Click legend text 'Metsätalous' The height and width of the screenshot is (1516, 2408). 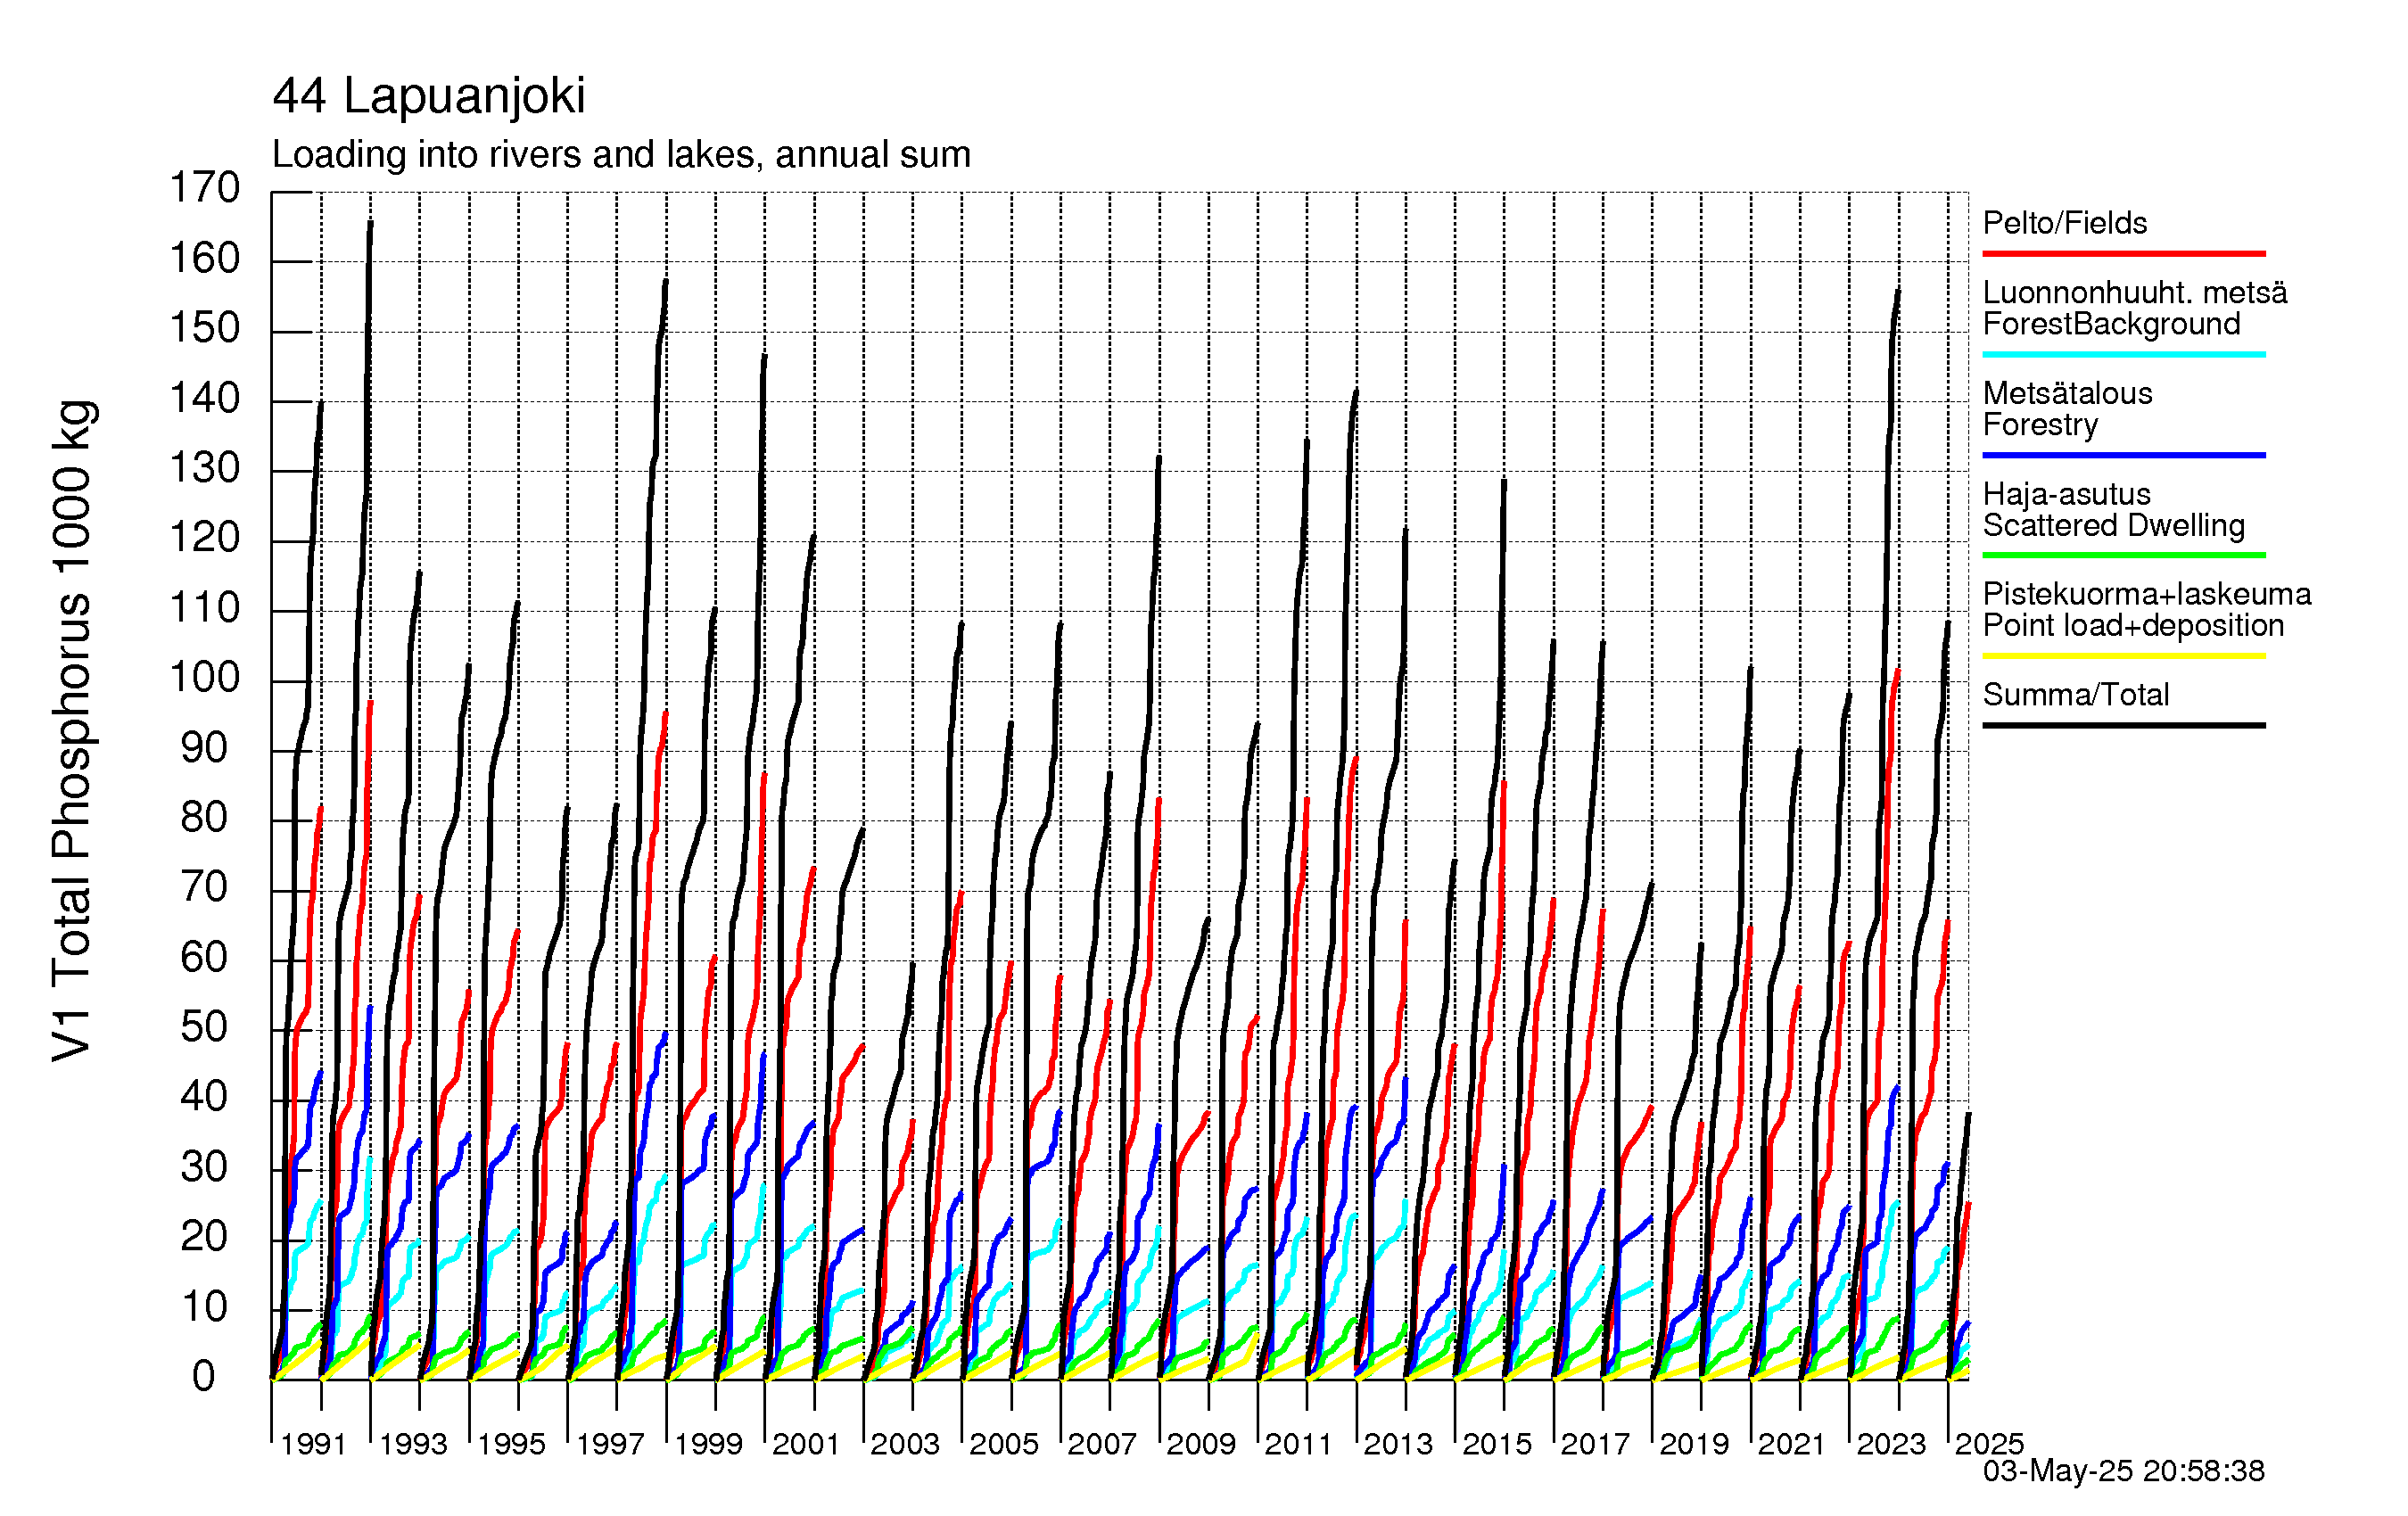point(2068,393)
